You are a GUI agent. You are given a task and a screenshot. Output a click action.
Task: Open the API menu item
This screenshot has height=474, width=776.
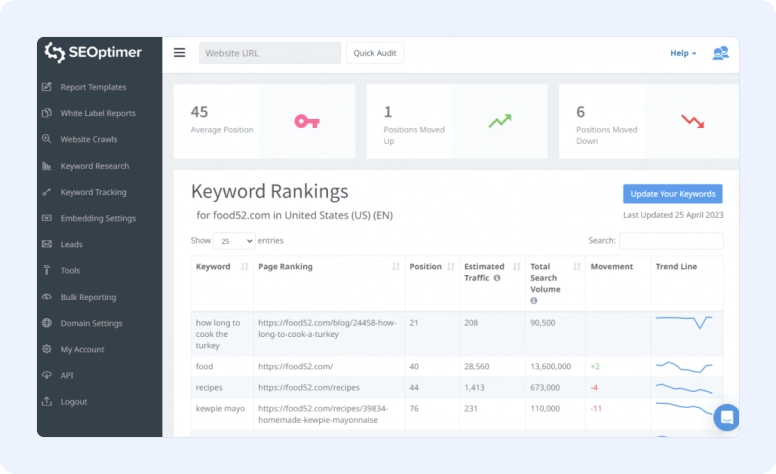click(x=67, y=376)
